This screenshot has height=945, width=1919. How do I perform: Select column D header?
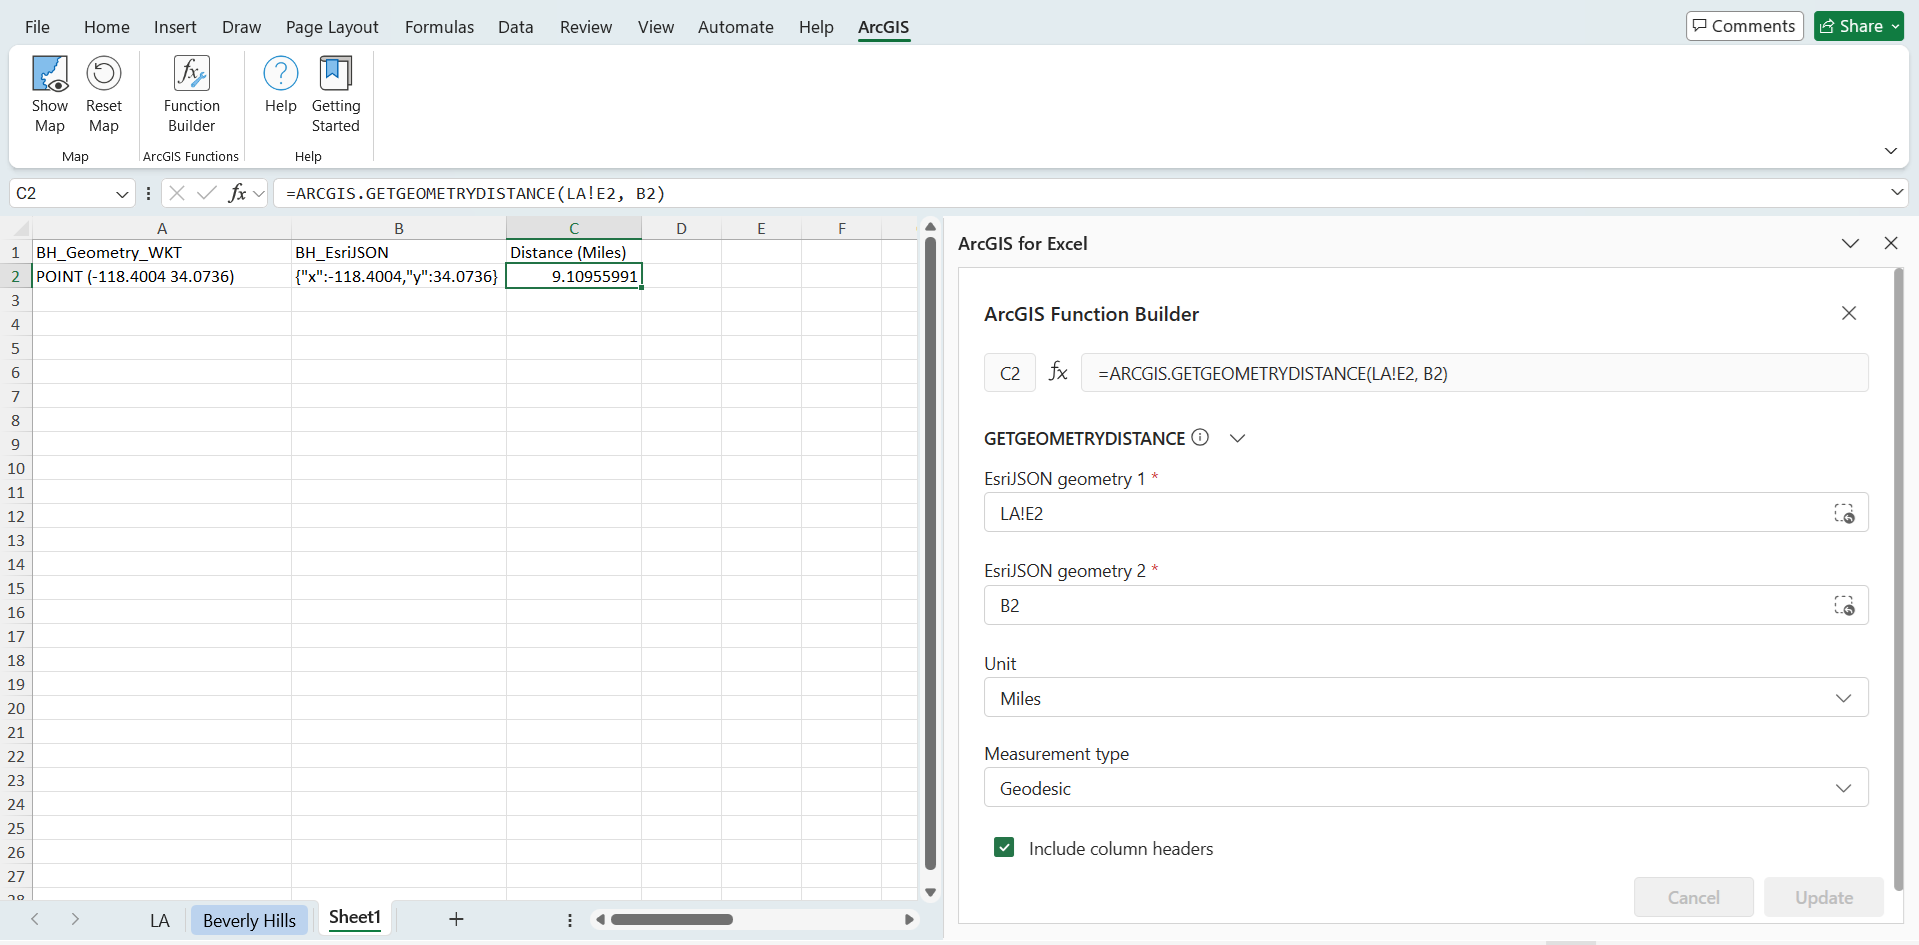[681, 229]
